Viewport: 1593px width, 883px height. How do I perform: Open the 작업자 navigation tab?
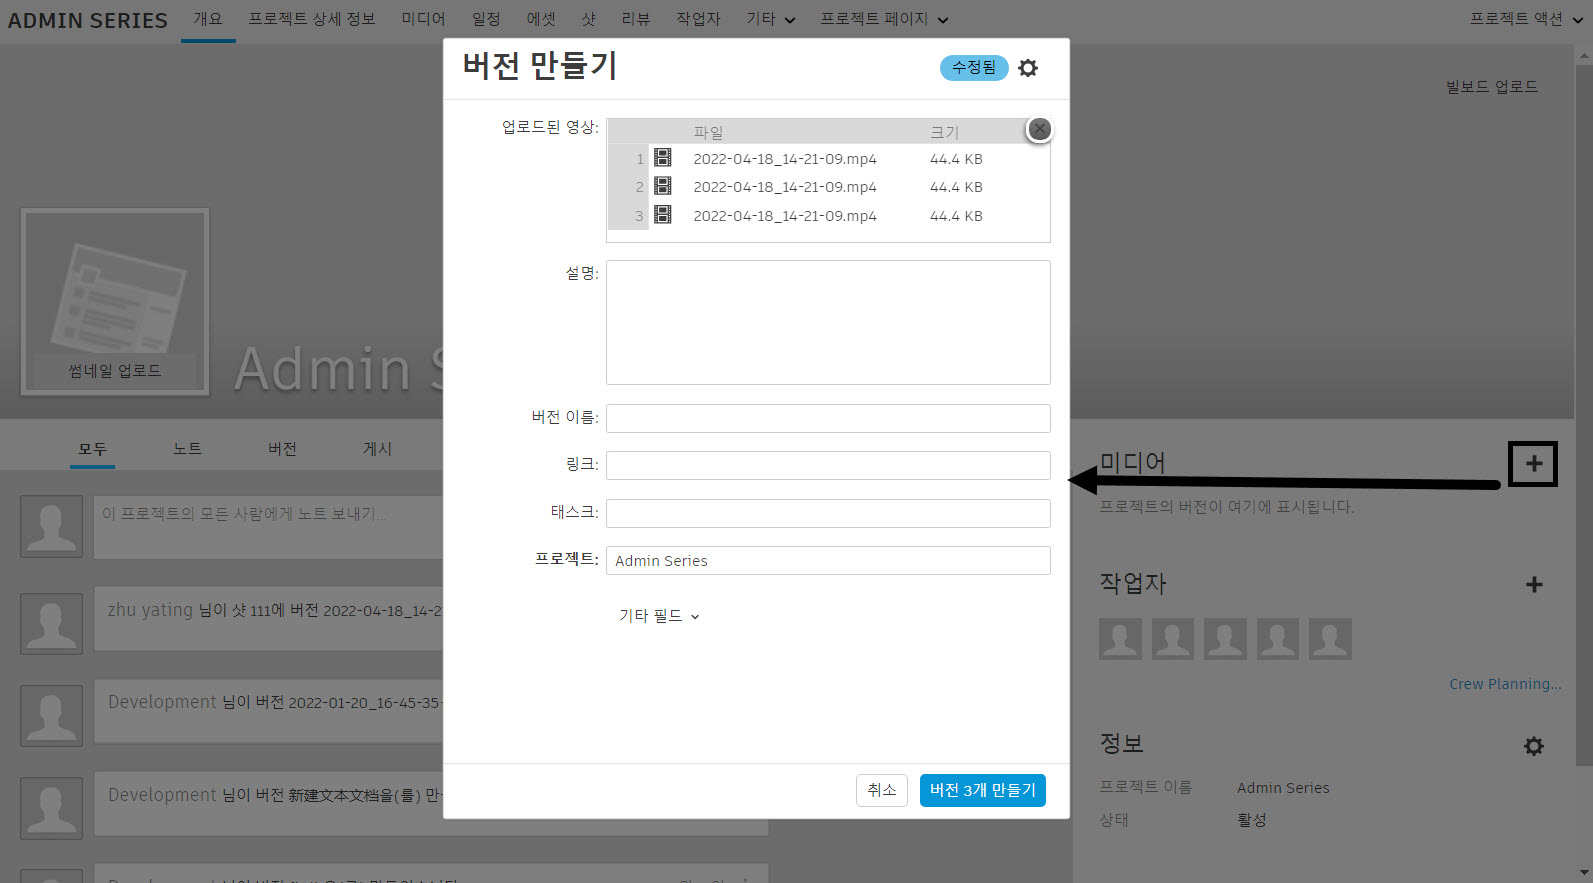[698, 19]
